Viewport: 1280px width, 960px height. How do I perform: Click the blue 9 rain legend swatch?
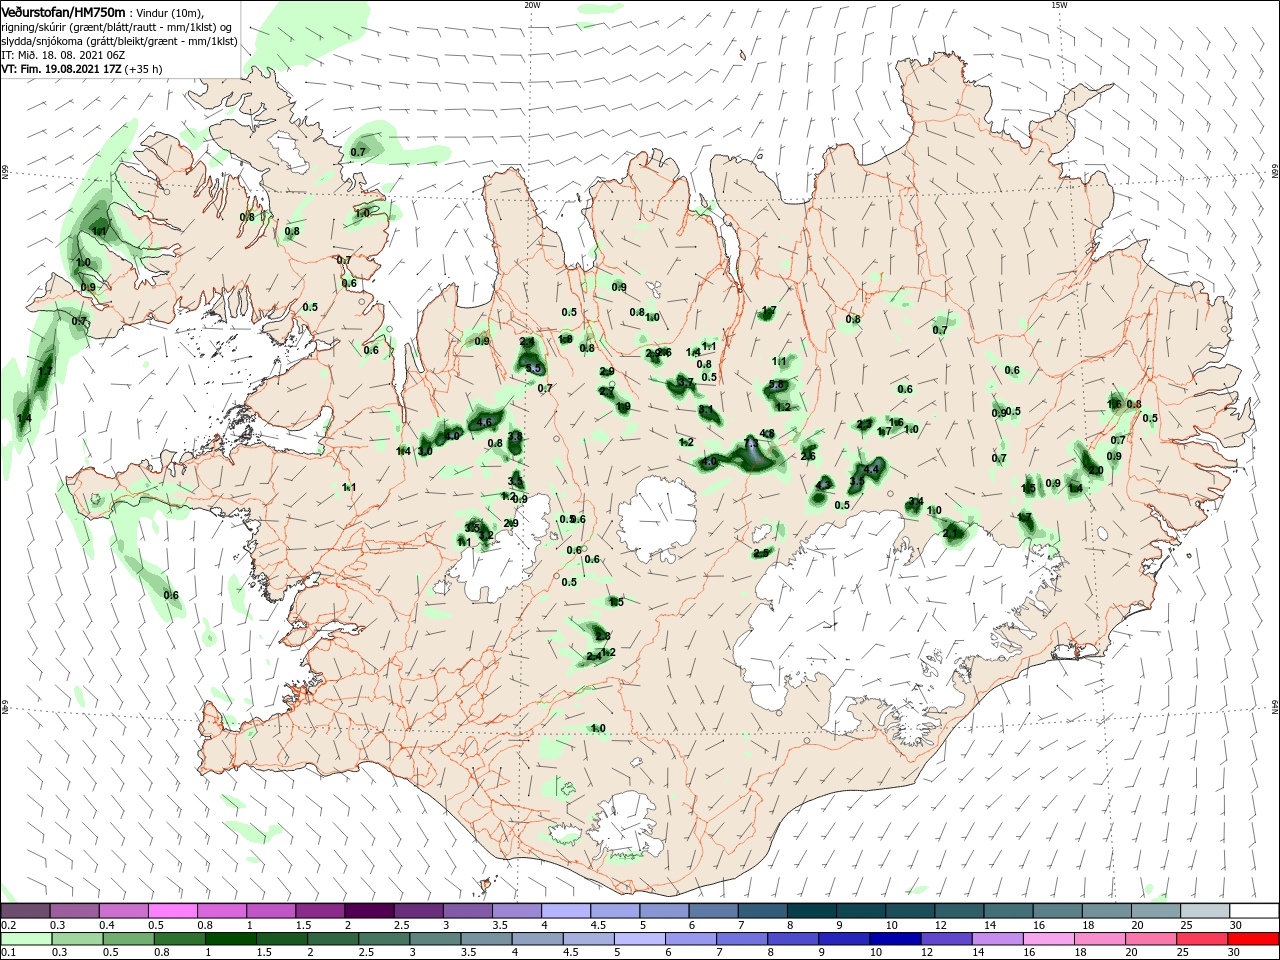point(843,939)
